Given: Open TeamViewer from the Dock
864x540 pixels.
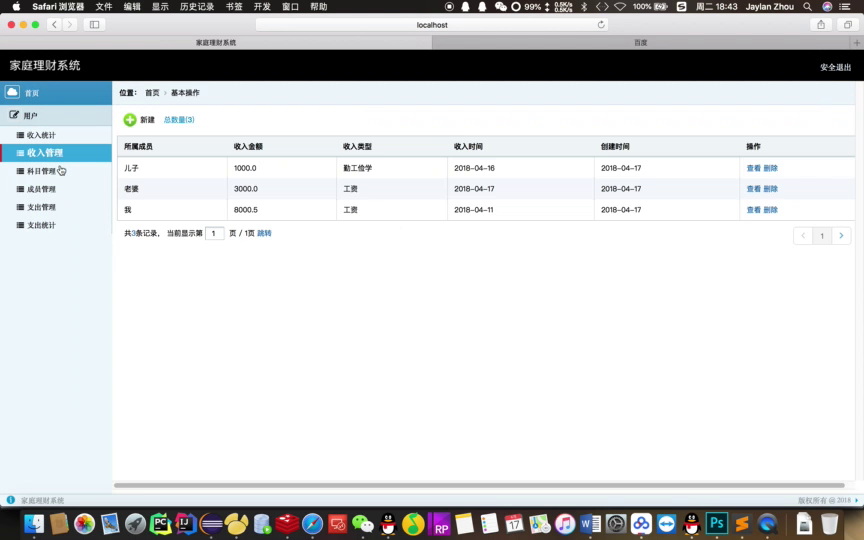Looking at the screenshot, I should coord(666,523).
